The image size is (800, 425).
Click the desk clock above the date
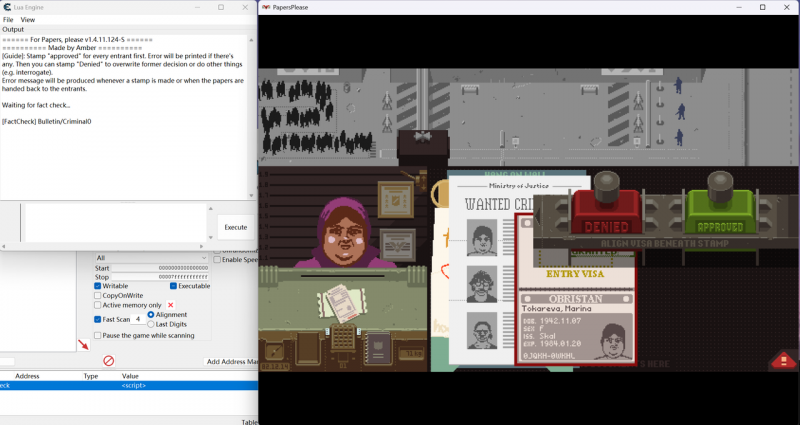[274, 352]
